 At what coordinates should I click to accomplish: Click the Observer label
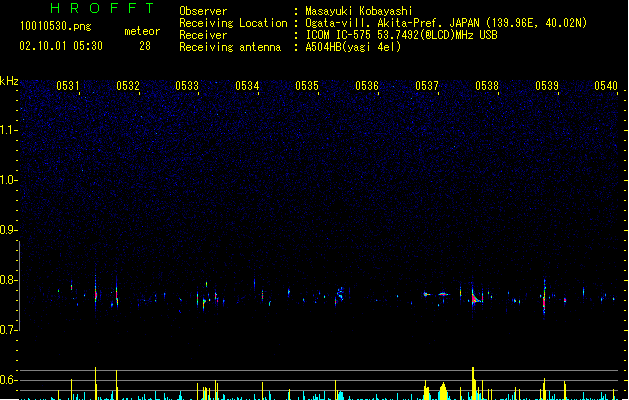click(203, 11)
